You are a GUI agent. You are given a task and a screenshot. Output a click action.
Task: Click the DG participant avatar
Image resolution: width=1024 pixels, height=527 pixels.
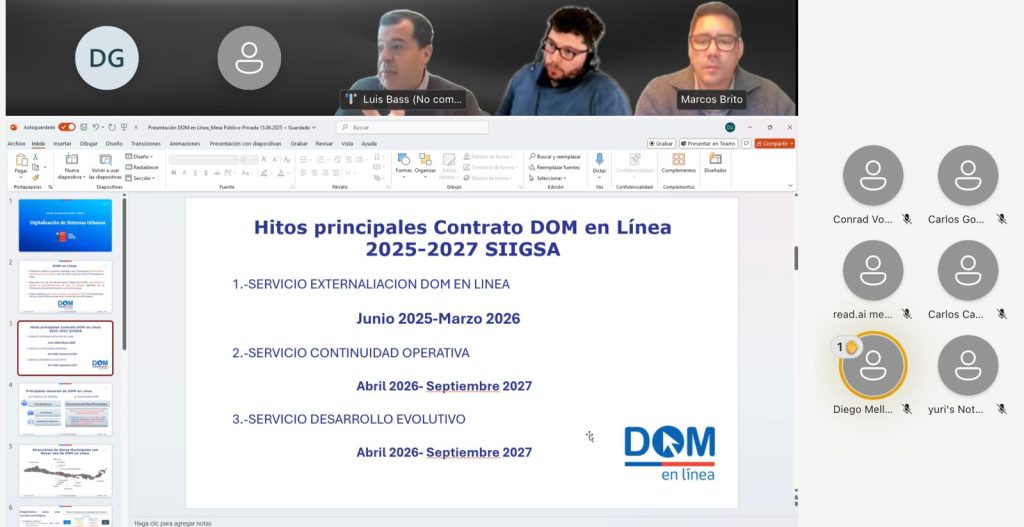point(106,58)
